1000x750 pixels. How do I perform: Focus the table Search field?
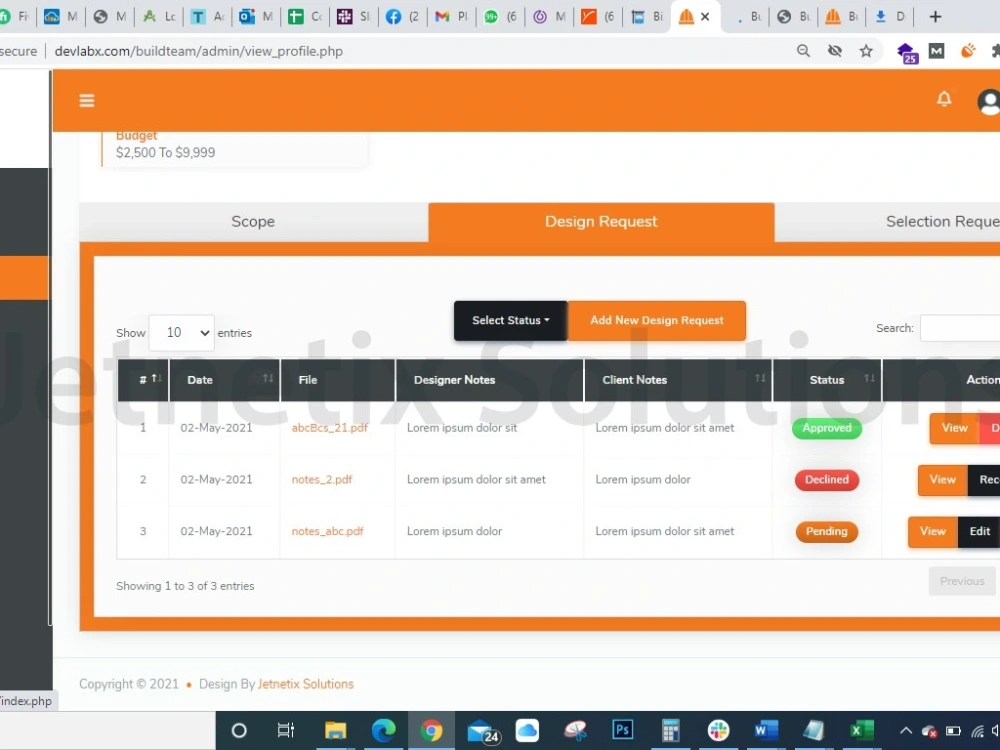point(960,328)
